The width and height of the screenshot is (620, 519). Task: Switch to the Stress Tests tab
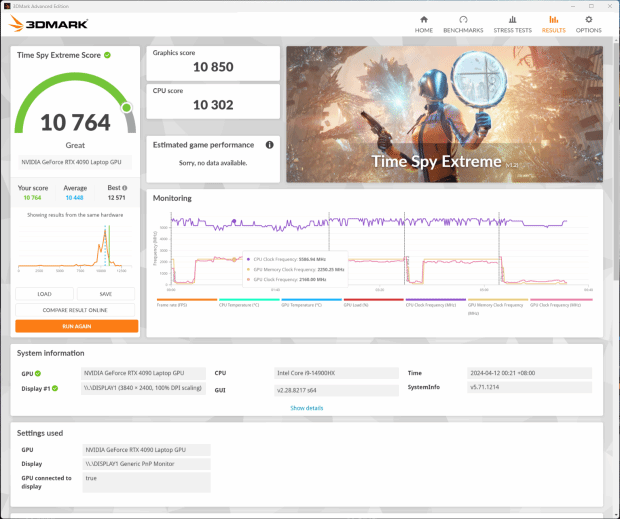tap(512, 25)
